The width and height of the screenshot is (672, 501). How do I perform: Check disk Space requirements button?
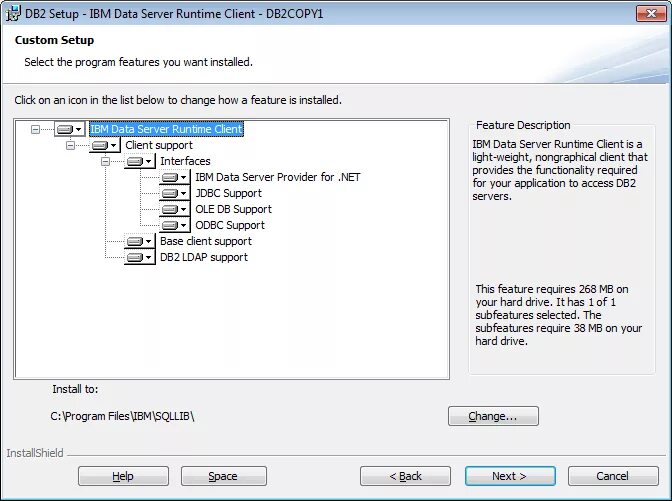pyautogui.click(x=224, y=476)
